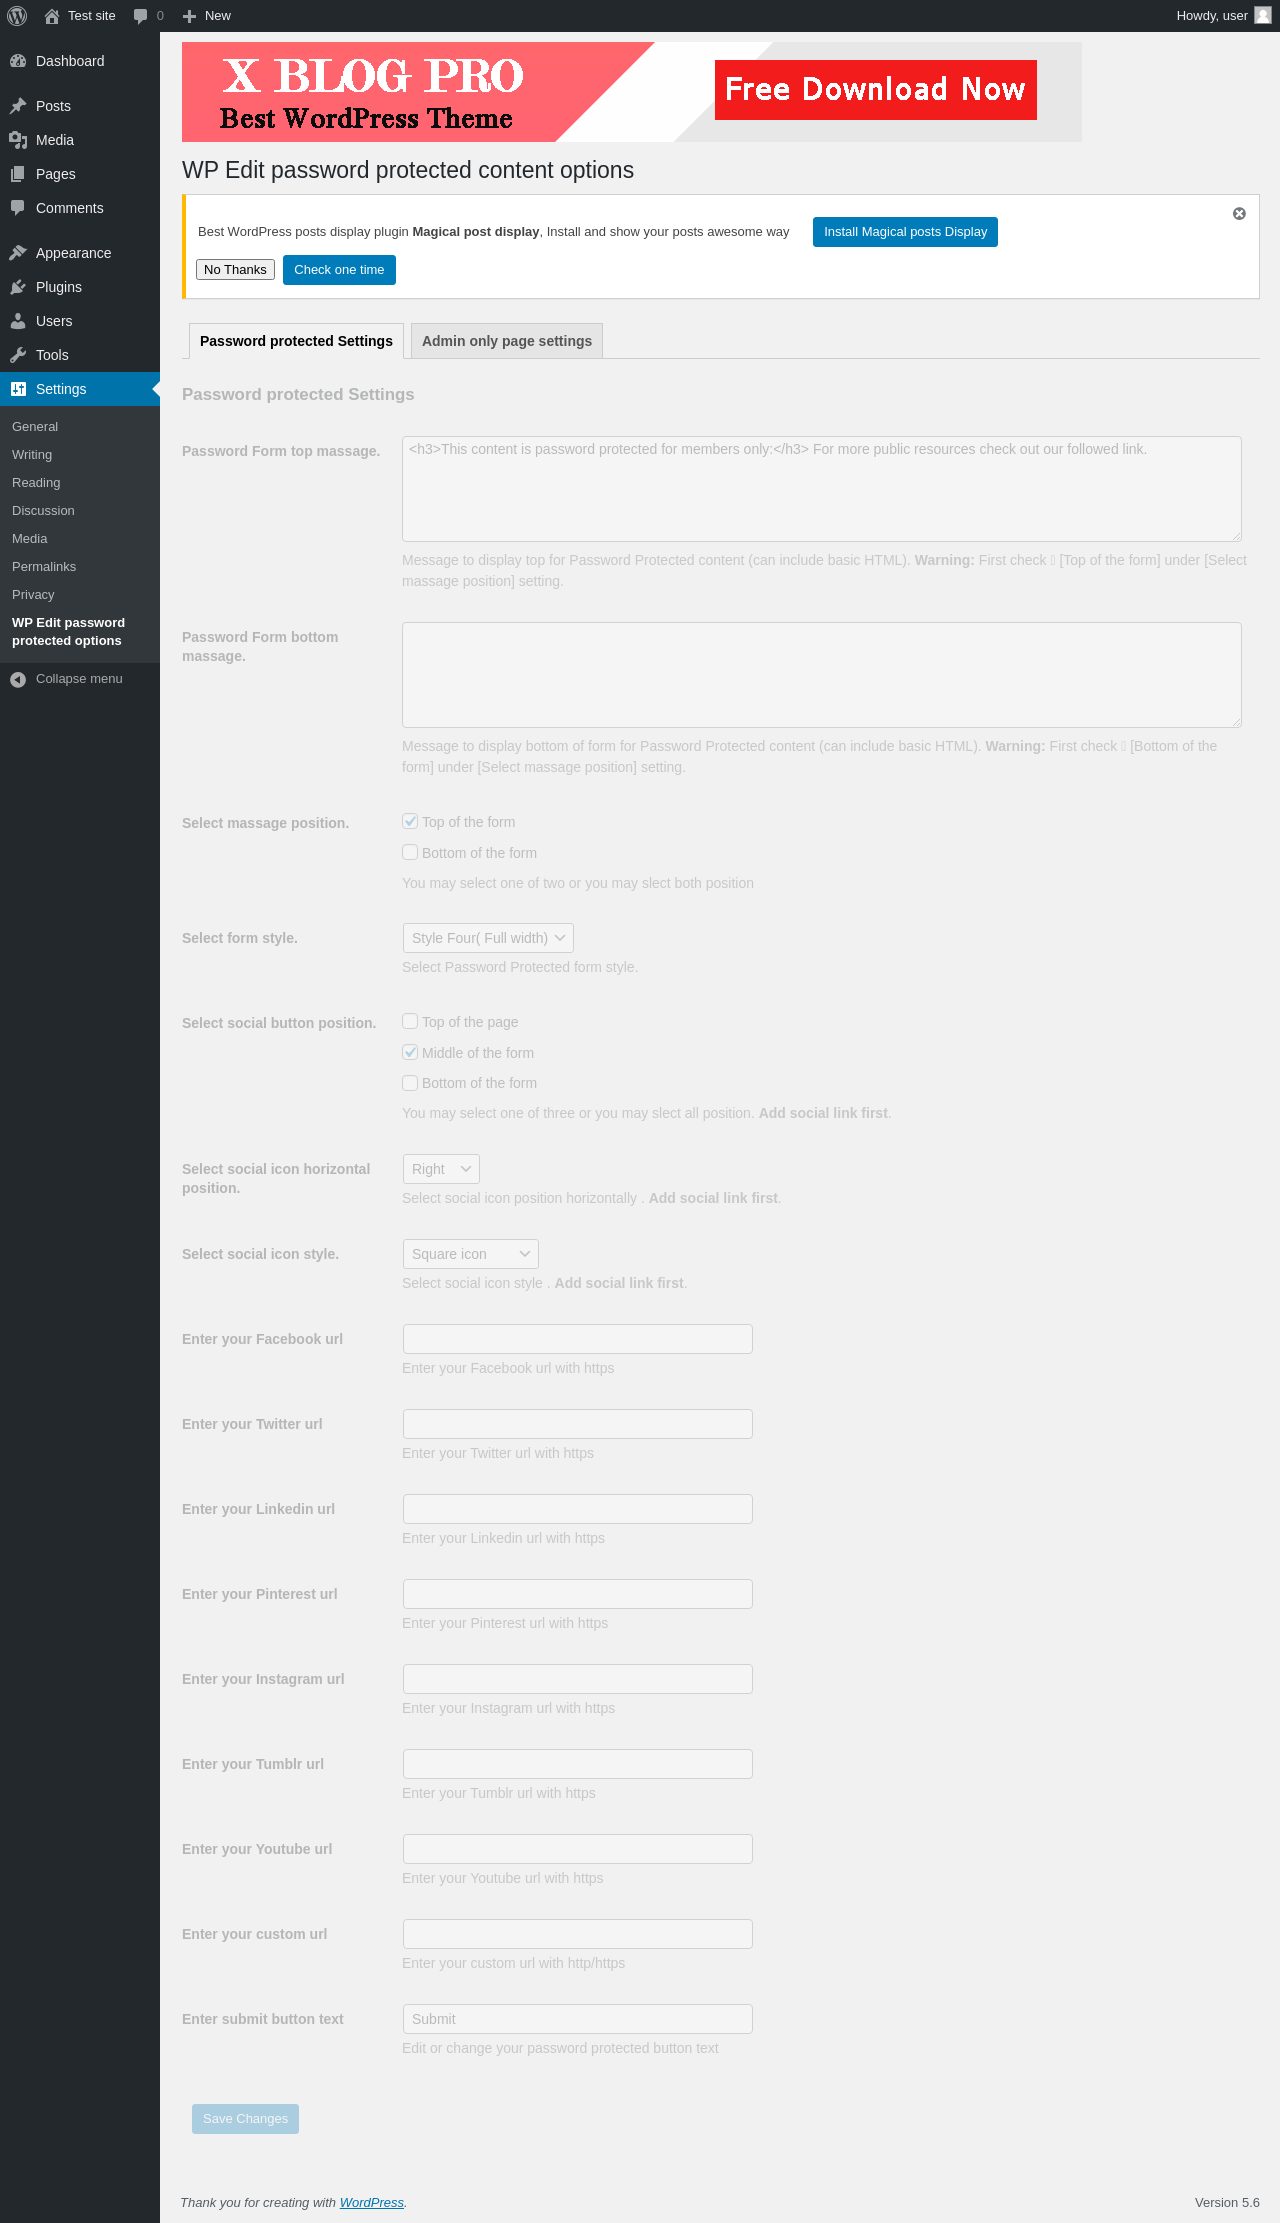The image size is (1280, 2223).
Task: Open the social icon style dropdown
Action: 470,1254
